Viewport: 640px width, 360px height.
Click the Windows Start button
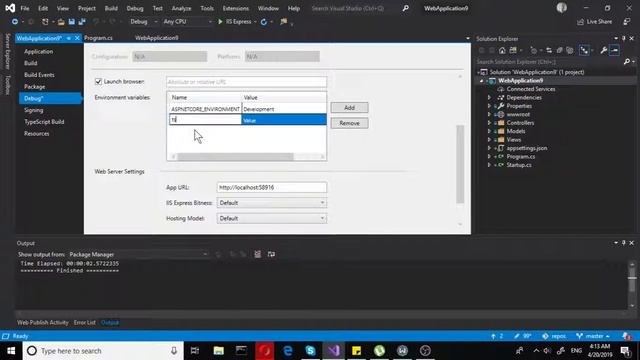(11, 351)
